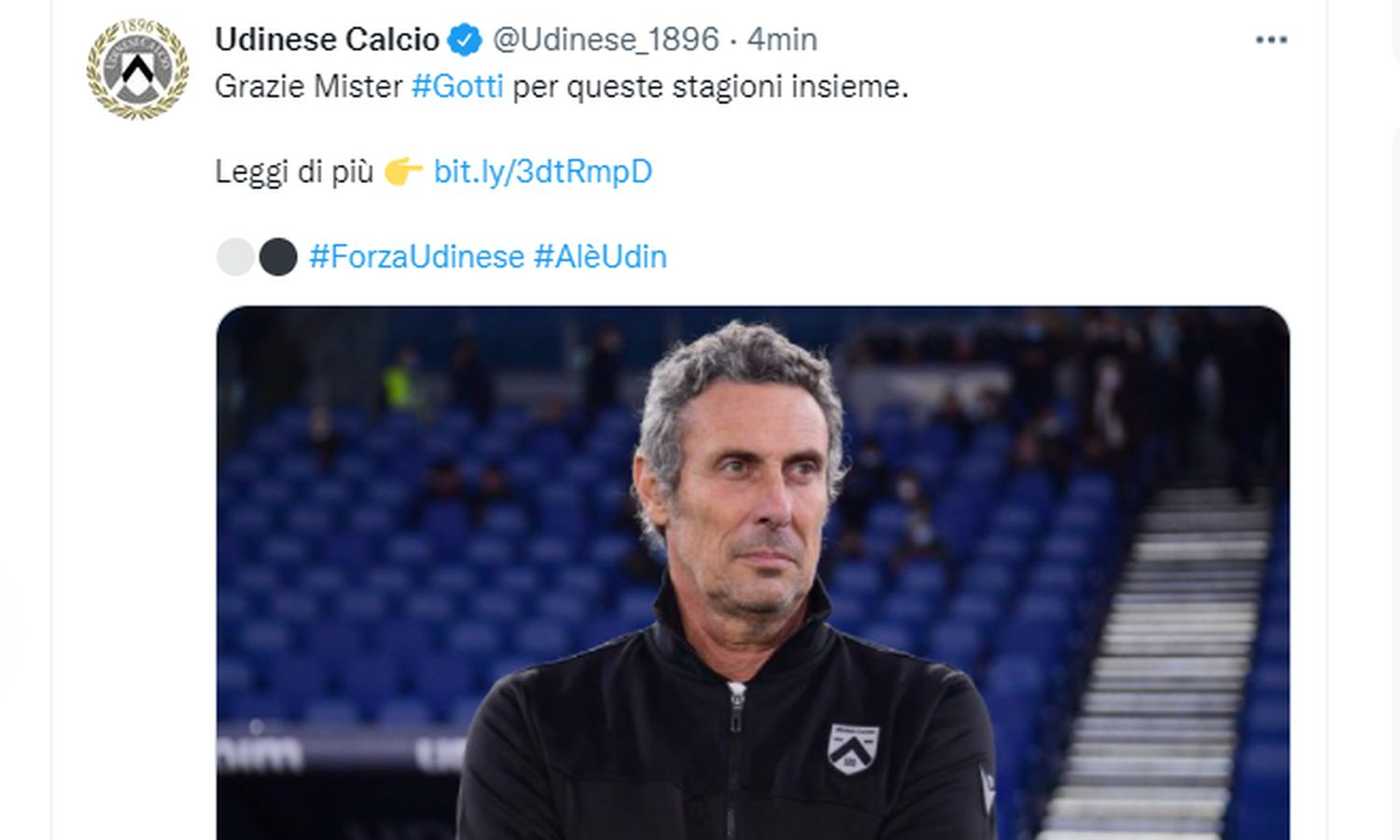Image resolution: width=1400 pixels, height=840 pixels.
Task: Click the white circle emoji
Action: pos(235,257)
